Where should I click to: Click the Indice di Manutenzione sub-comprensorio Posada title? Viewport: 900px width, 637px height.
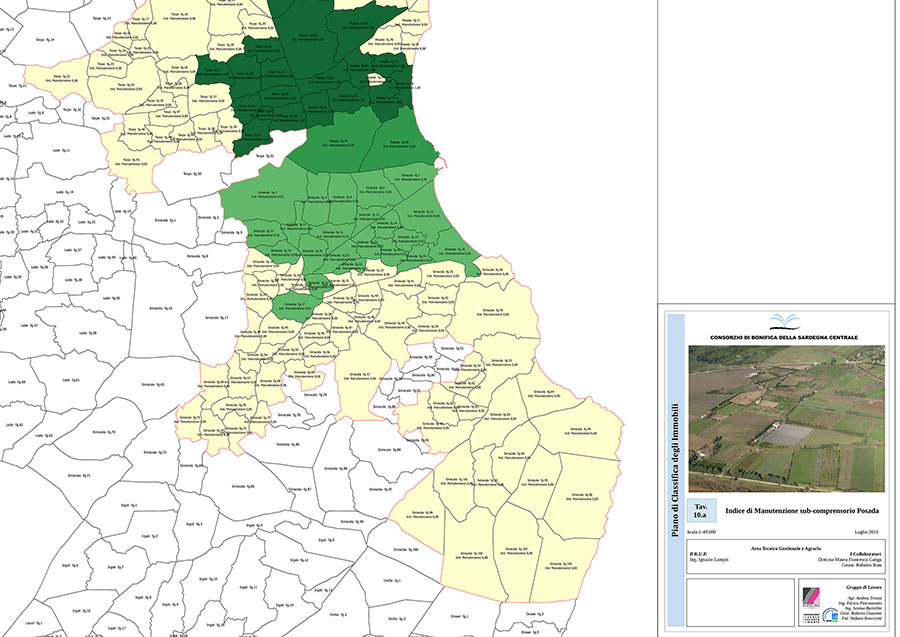point(802,510)
